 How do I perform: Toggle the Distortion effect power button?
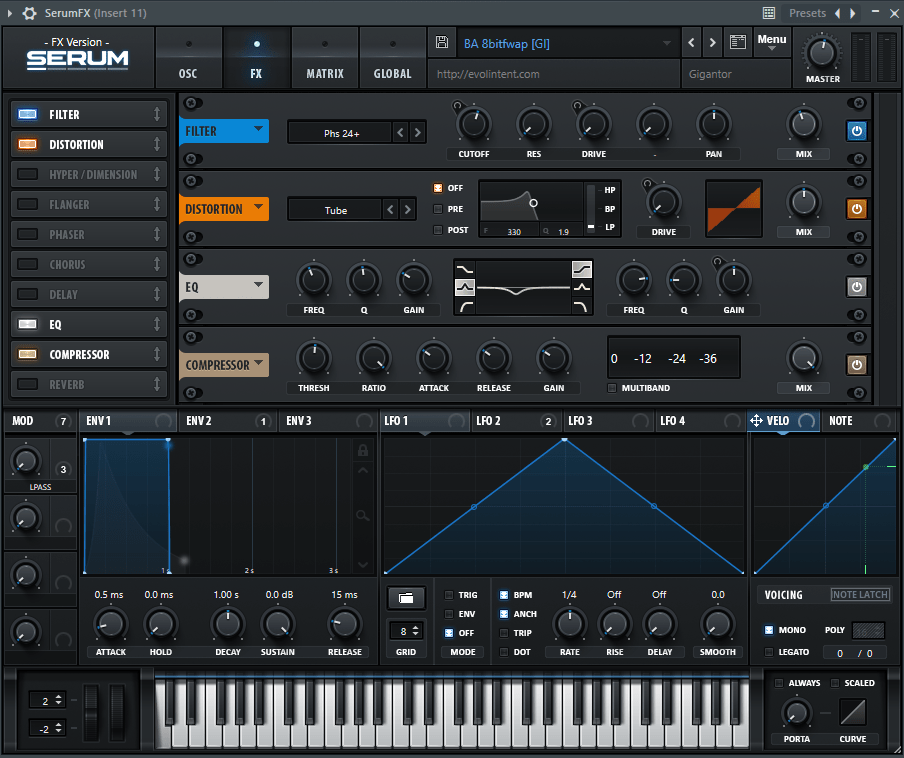pyautogui.click(x=857, y=209)
